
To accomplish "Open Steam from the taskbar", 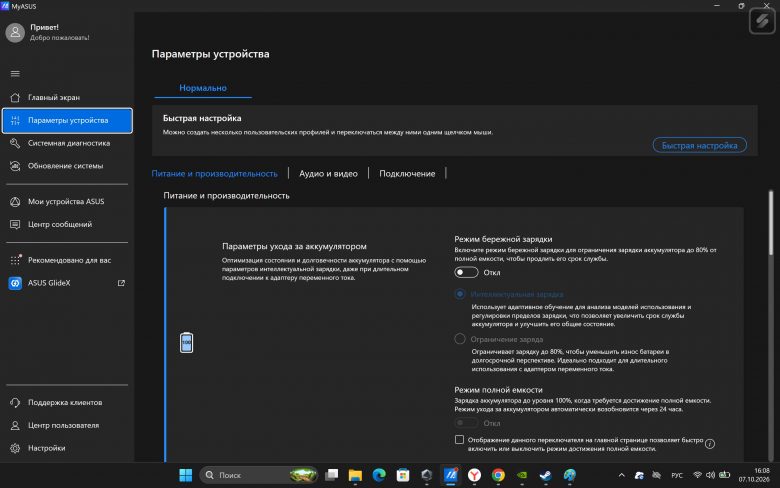I will point(546,476).
